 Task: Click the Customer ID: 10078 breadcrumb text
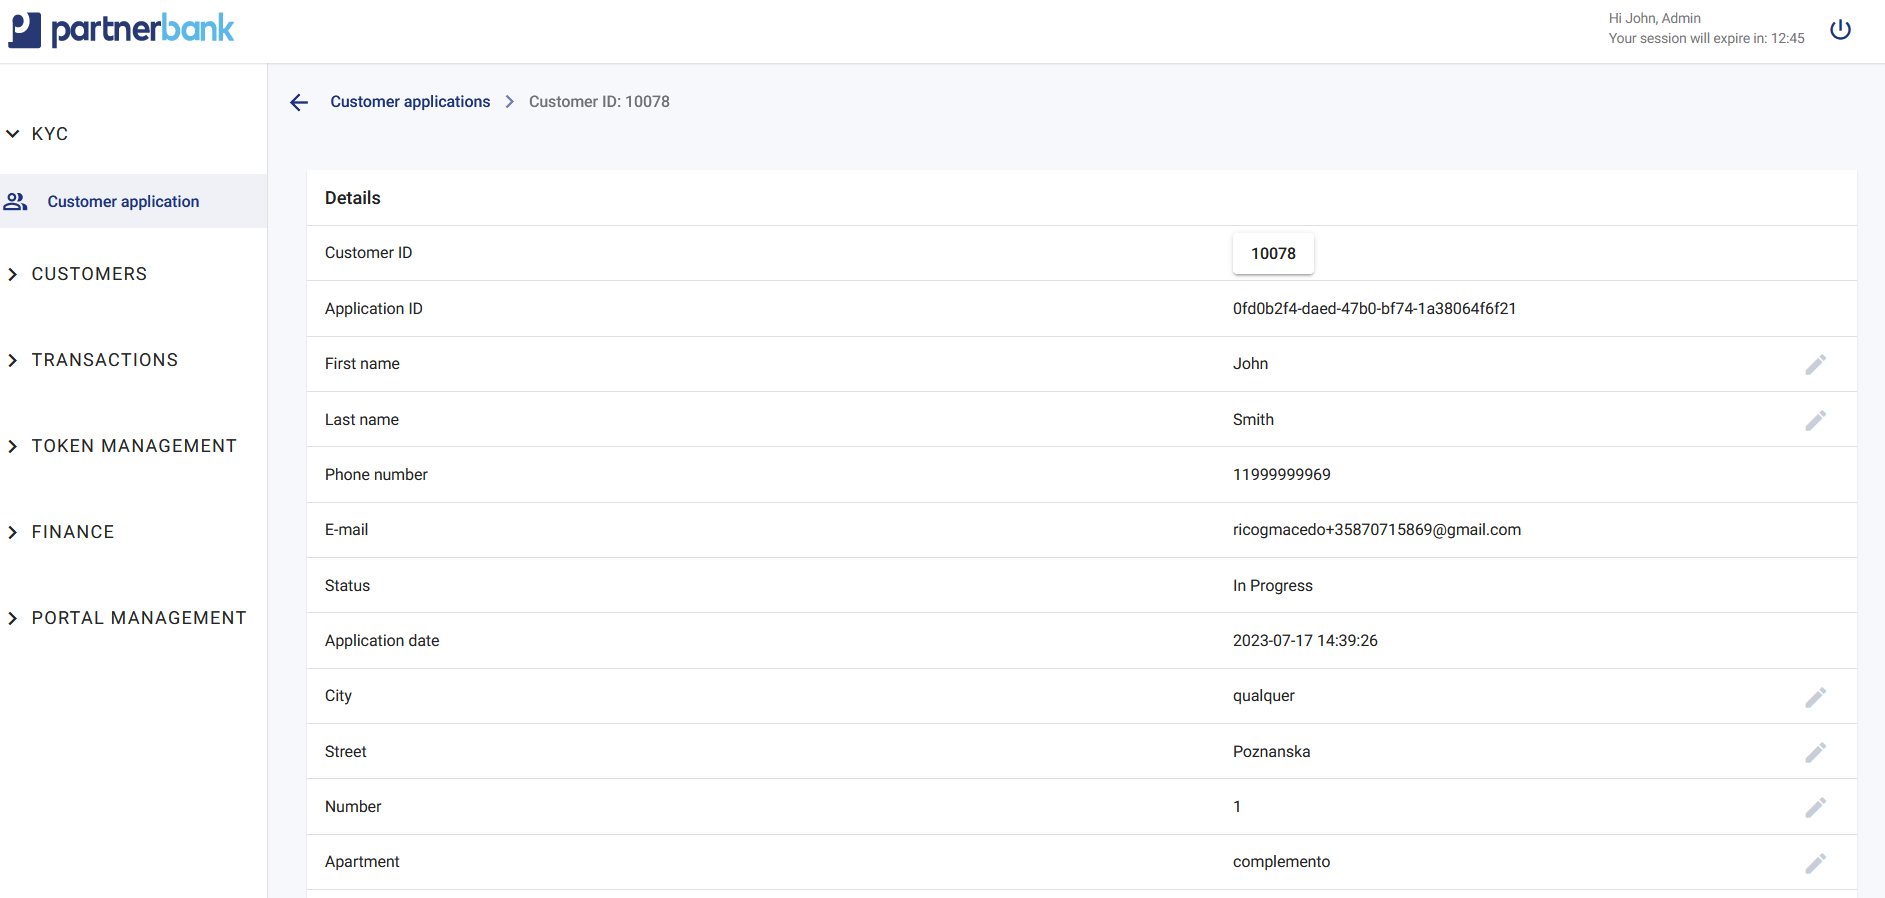click(599, 102)
